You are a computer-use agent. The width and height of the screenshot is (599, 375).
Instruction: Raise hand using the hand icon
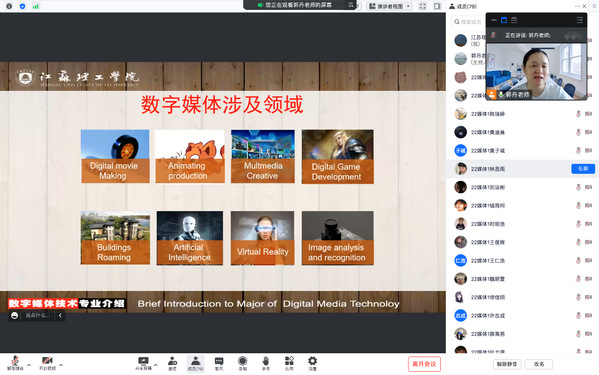(x=266, y=363)
